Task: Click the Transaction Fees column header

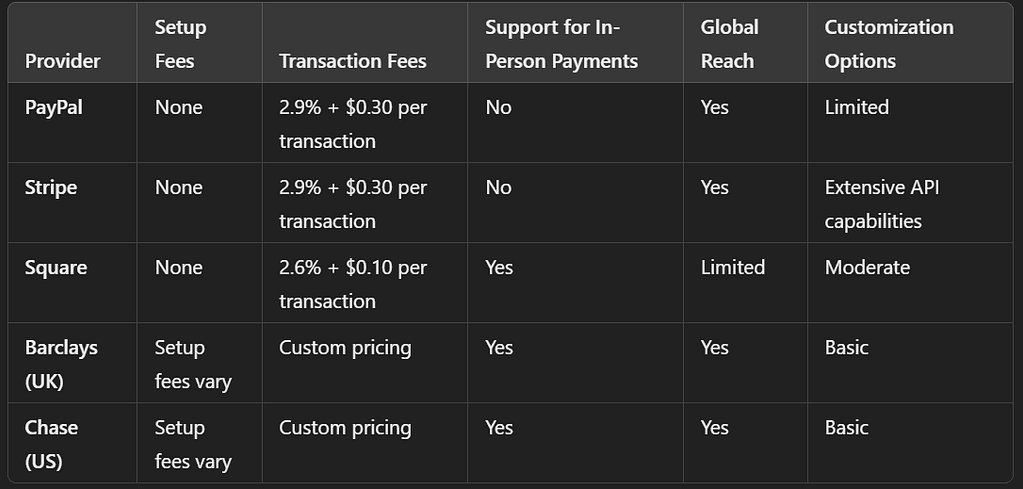Action: coord(352,61)
